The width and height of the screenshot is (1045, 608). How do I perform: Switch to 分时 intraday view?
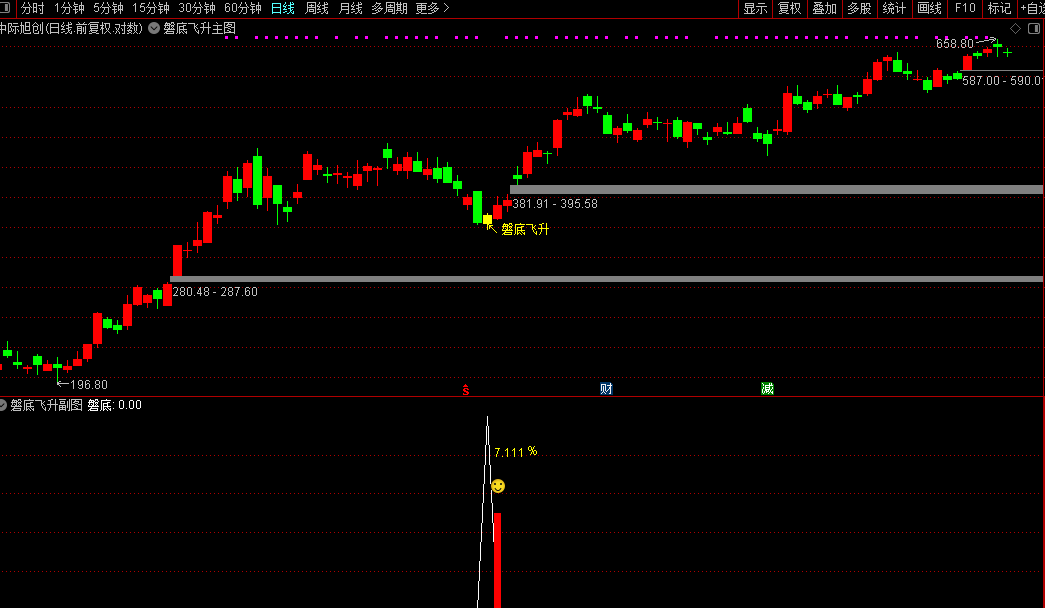[x=33, y=8]
